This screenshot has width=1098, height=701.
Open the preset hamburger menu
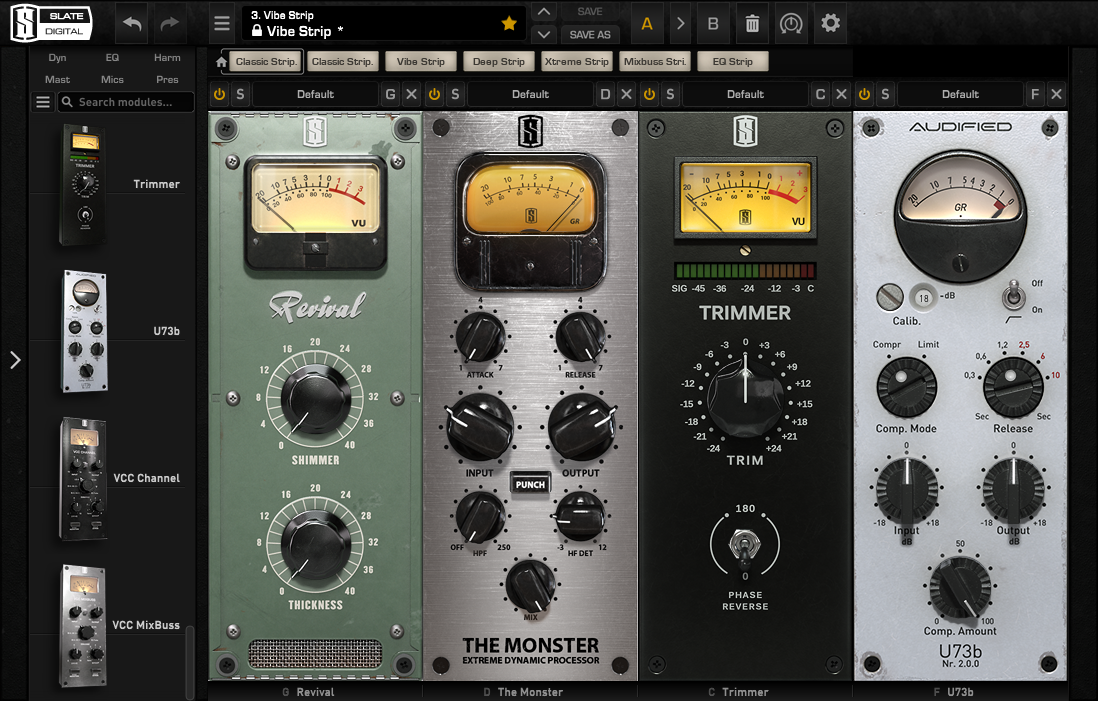[x=222, y=23]
